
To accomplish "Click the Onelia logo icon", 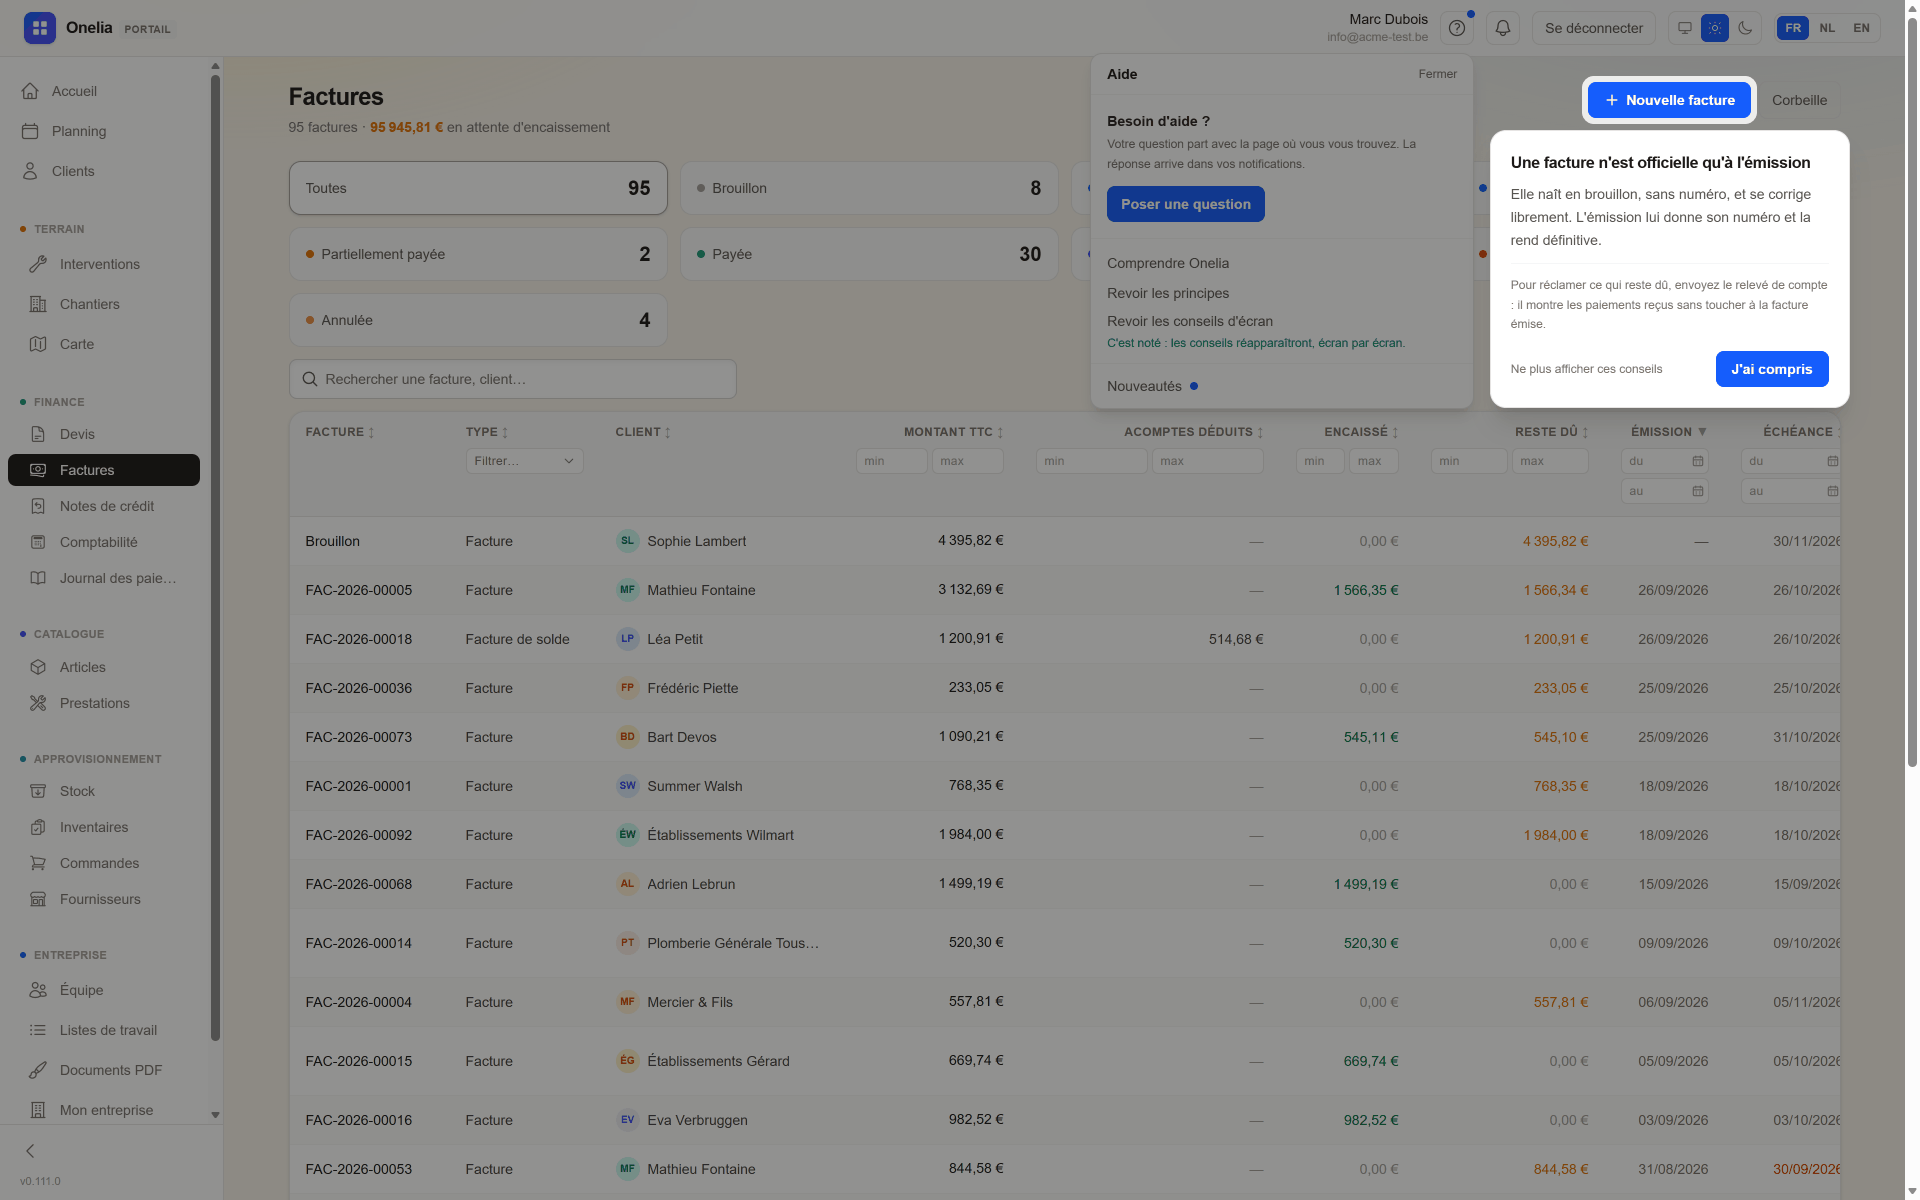I will (x=40, y=28).
